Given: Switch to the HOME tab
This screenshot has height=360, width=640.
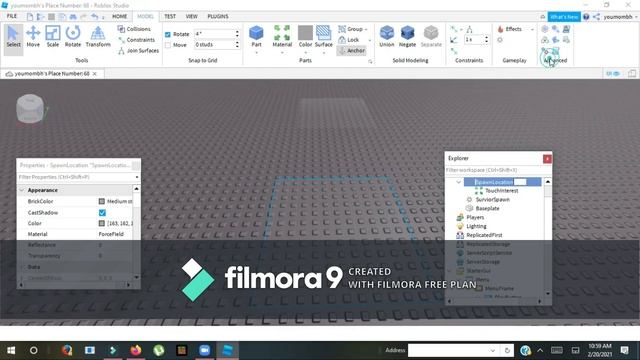Looking at the screenshot, I should 120,16.
